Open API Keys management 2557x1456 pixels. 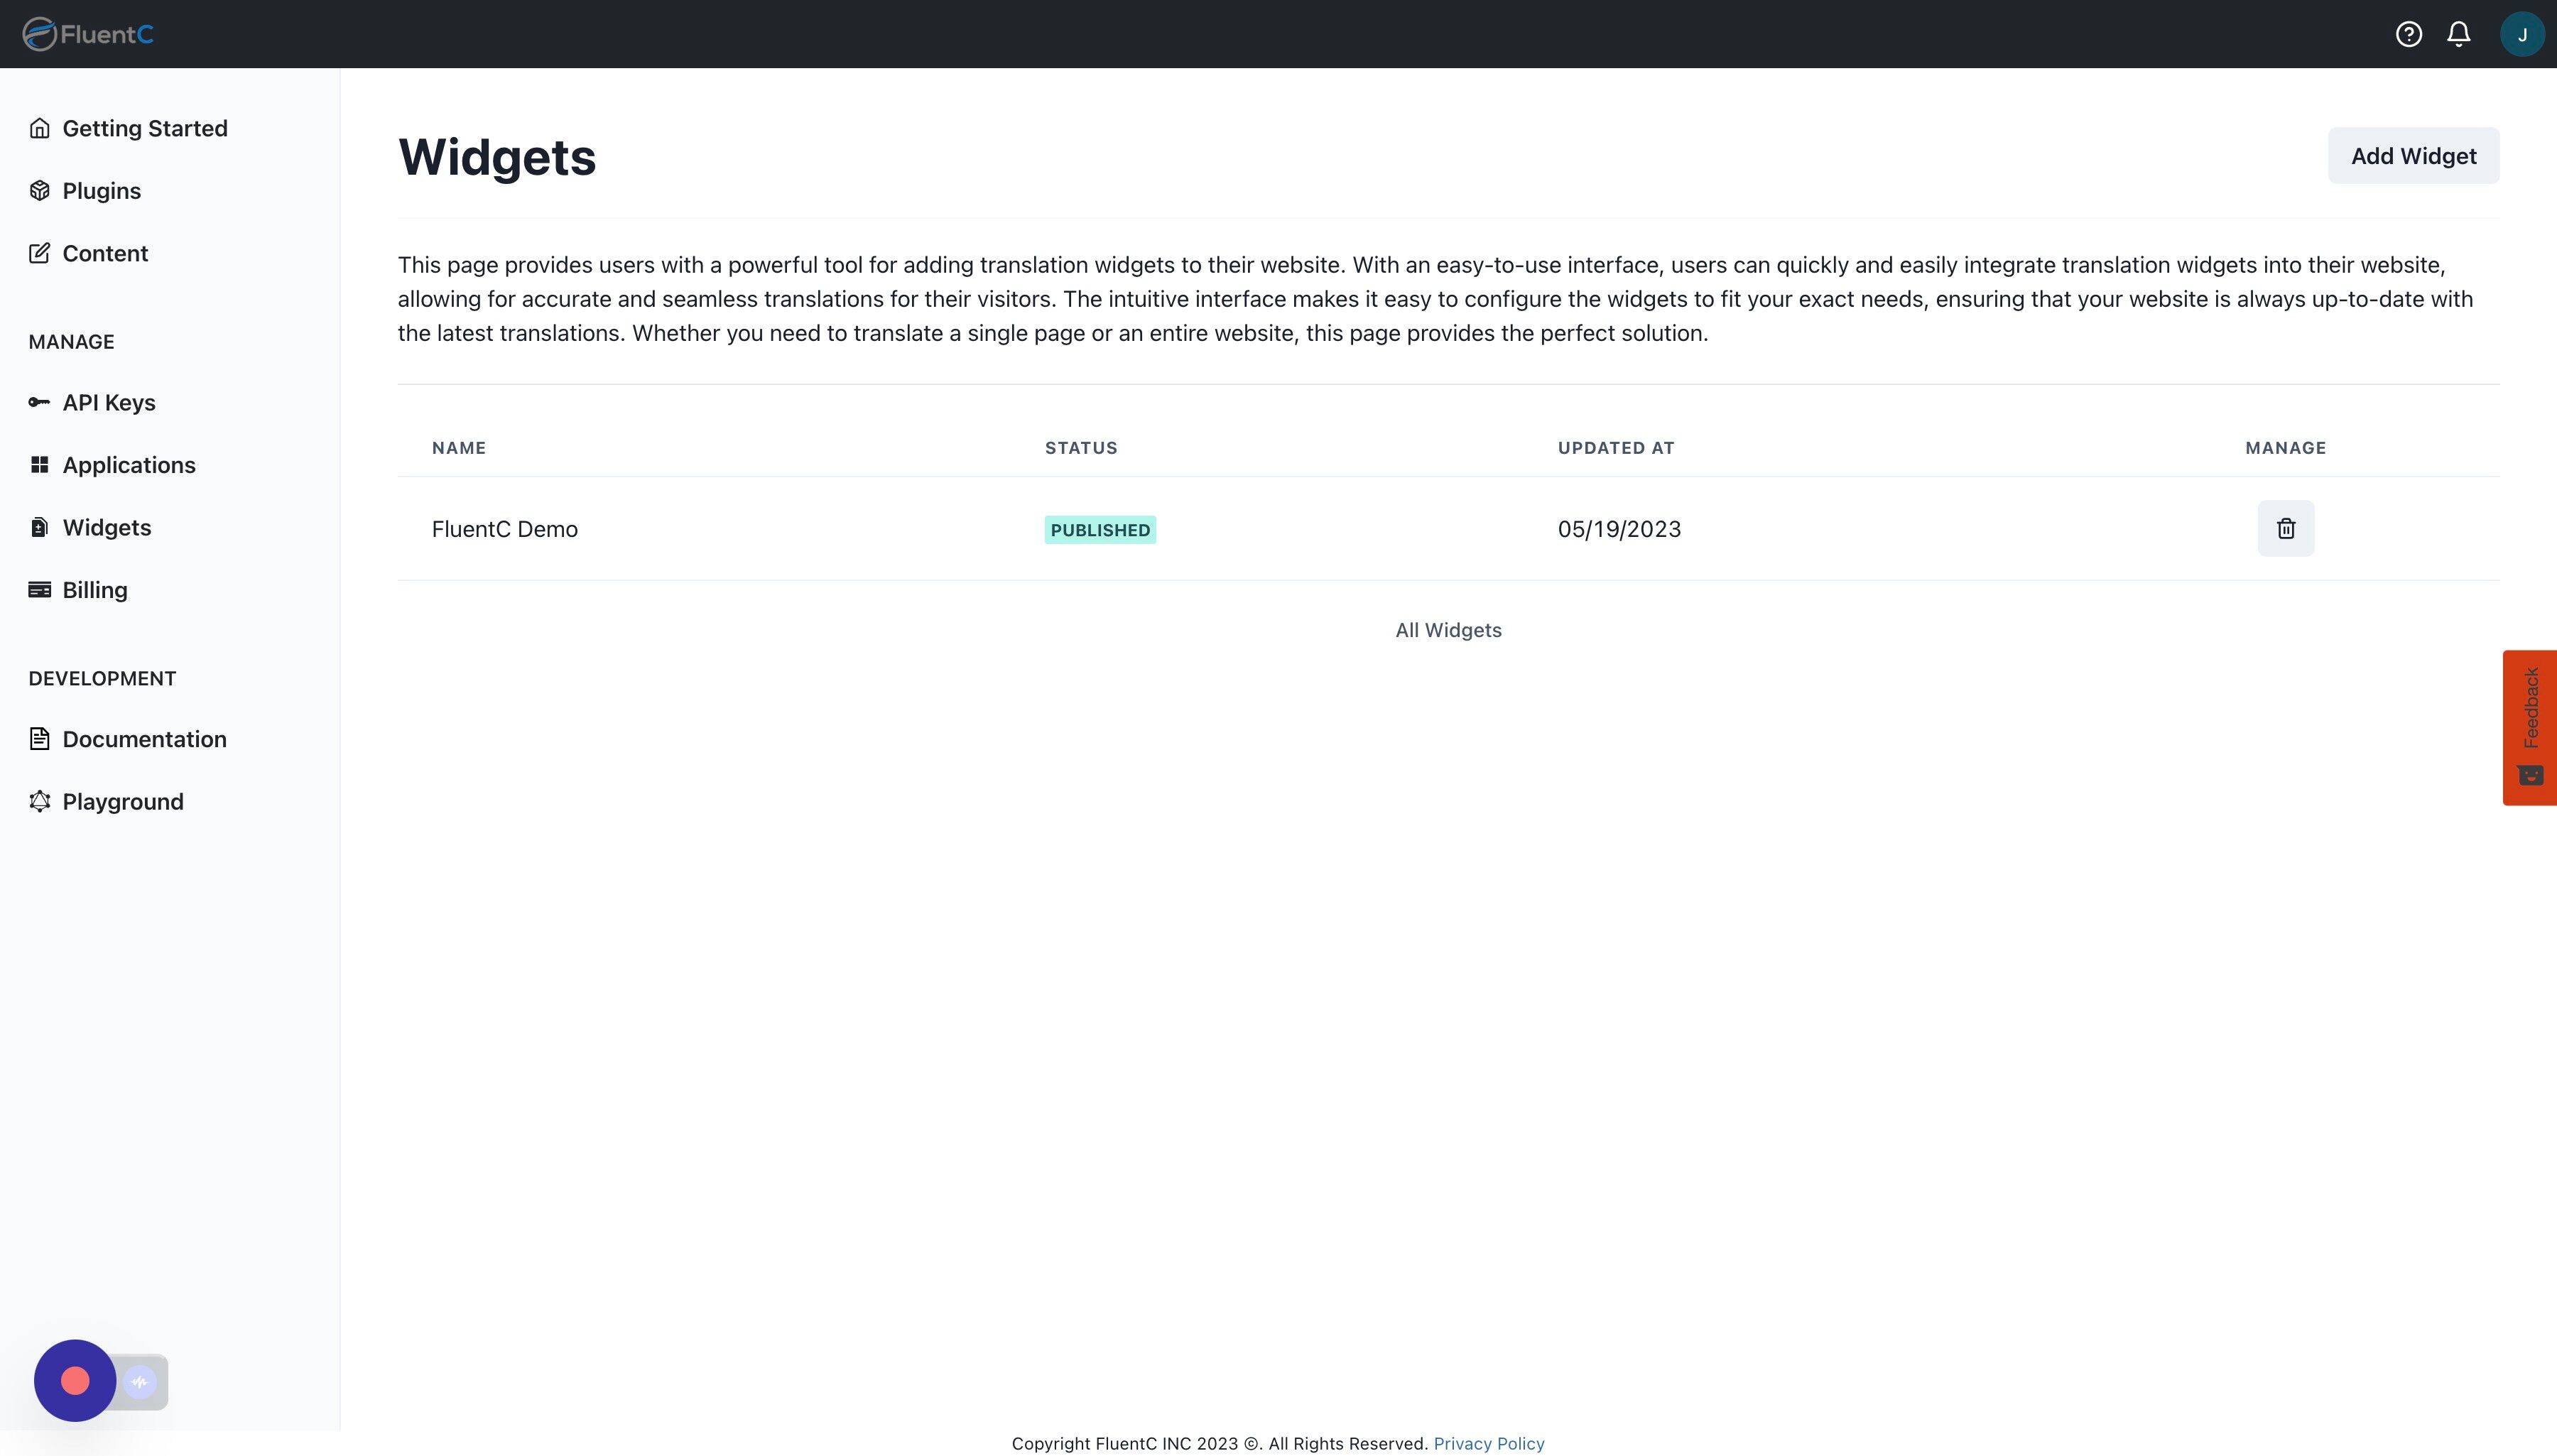click(108, 402)
